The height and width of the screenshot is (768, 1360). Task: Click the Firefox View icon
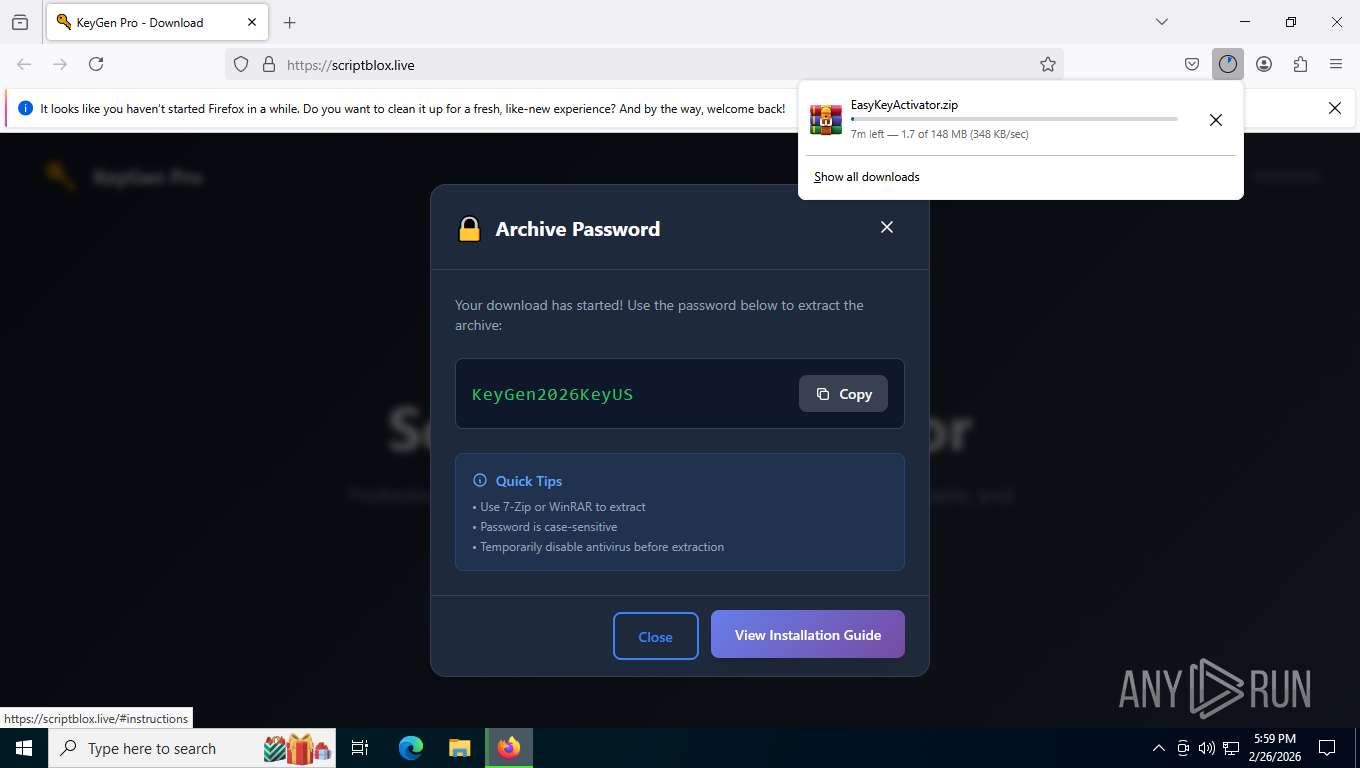pyautogui.click(x=20, y=22)
